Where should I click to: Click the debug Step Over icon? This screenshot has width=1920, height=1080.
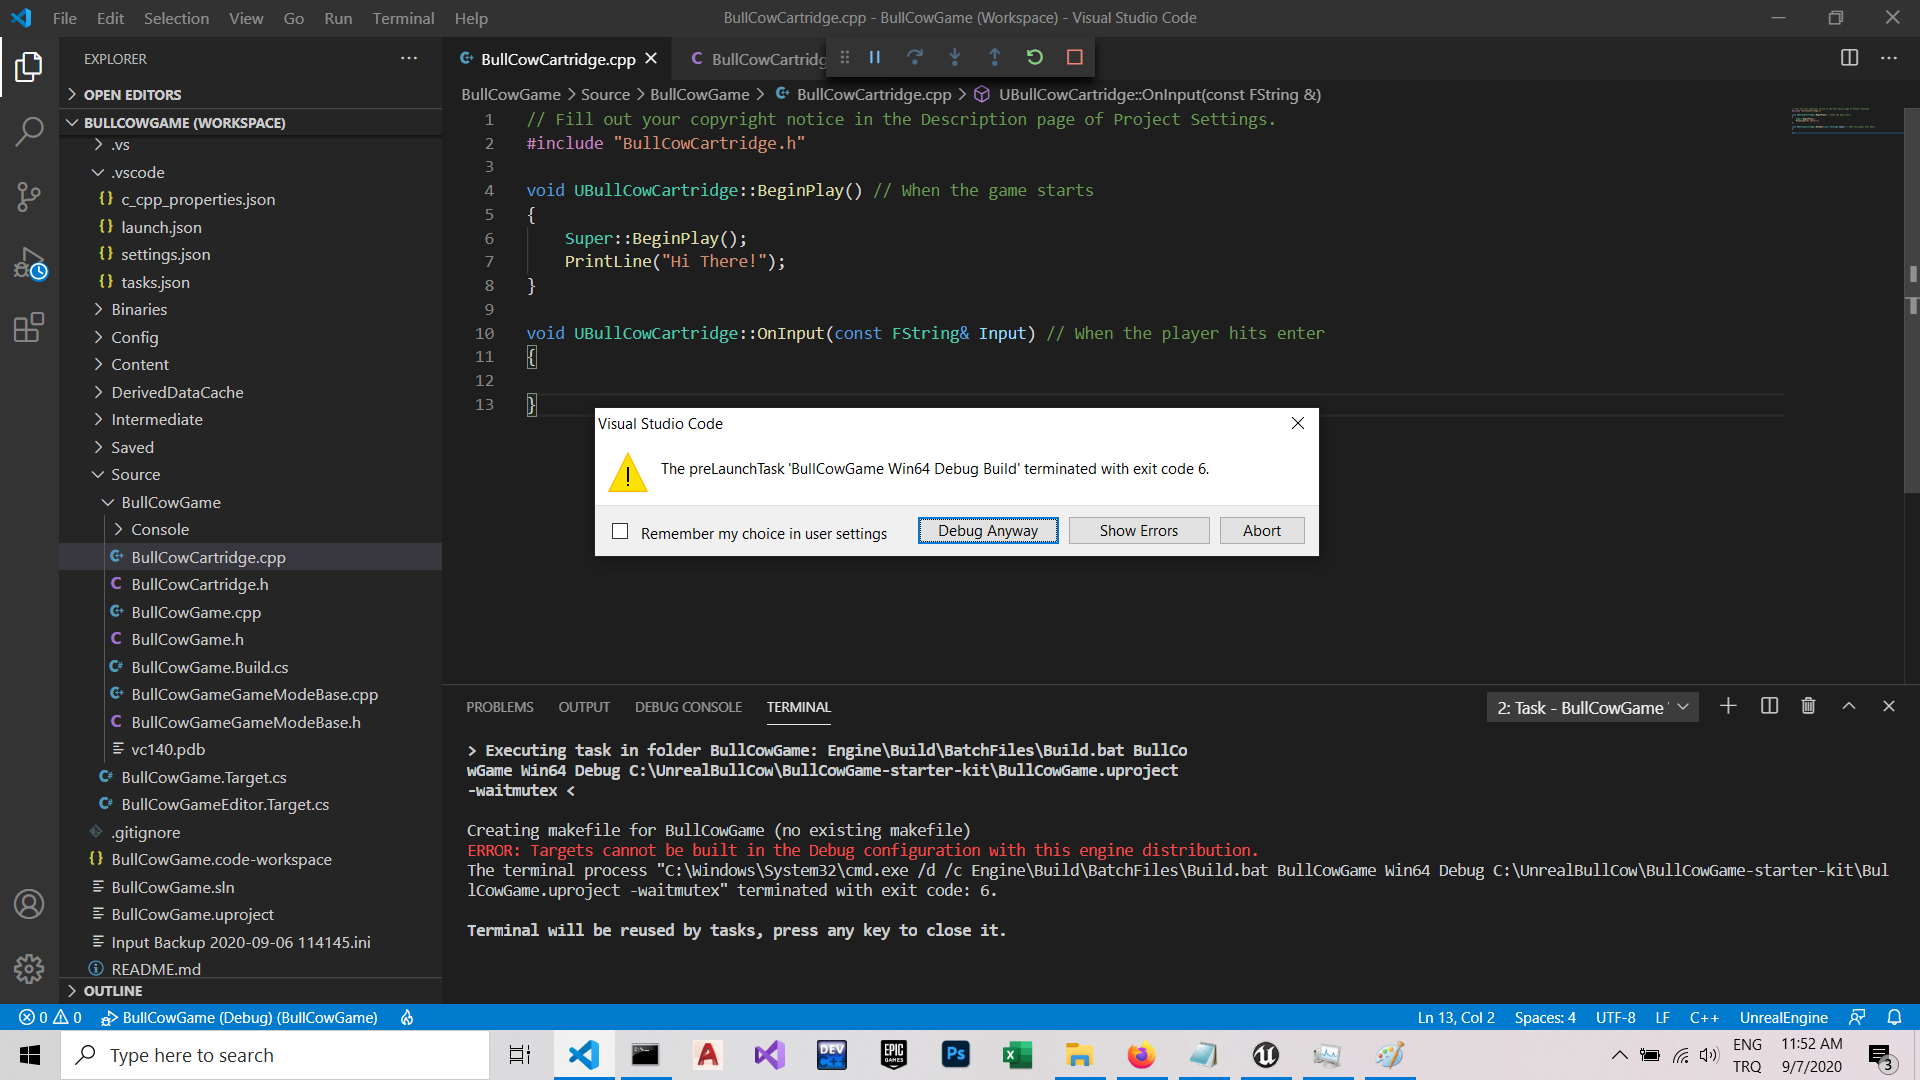pyautogui.click(x=915, y=58)
